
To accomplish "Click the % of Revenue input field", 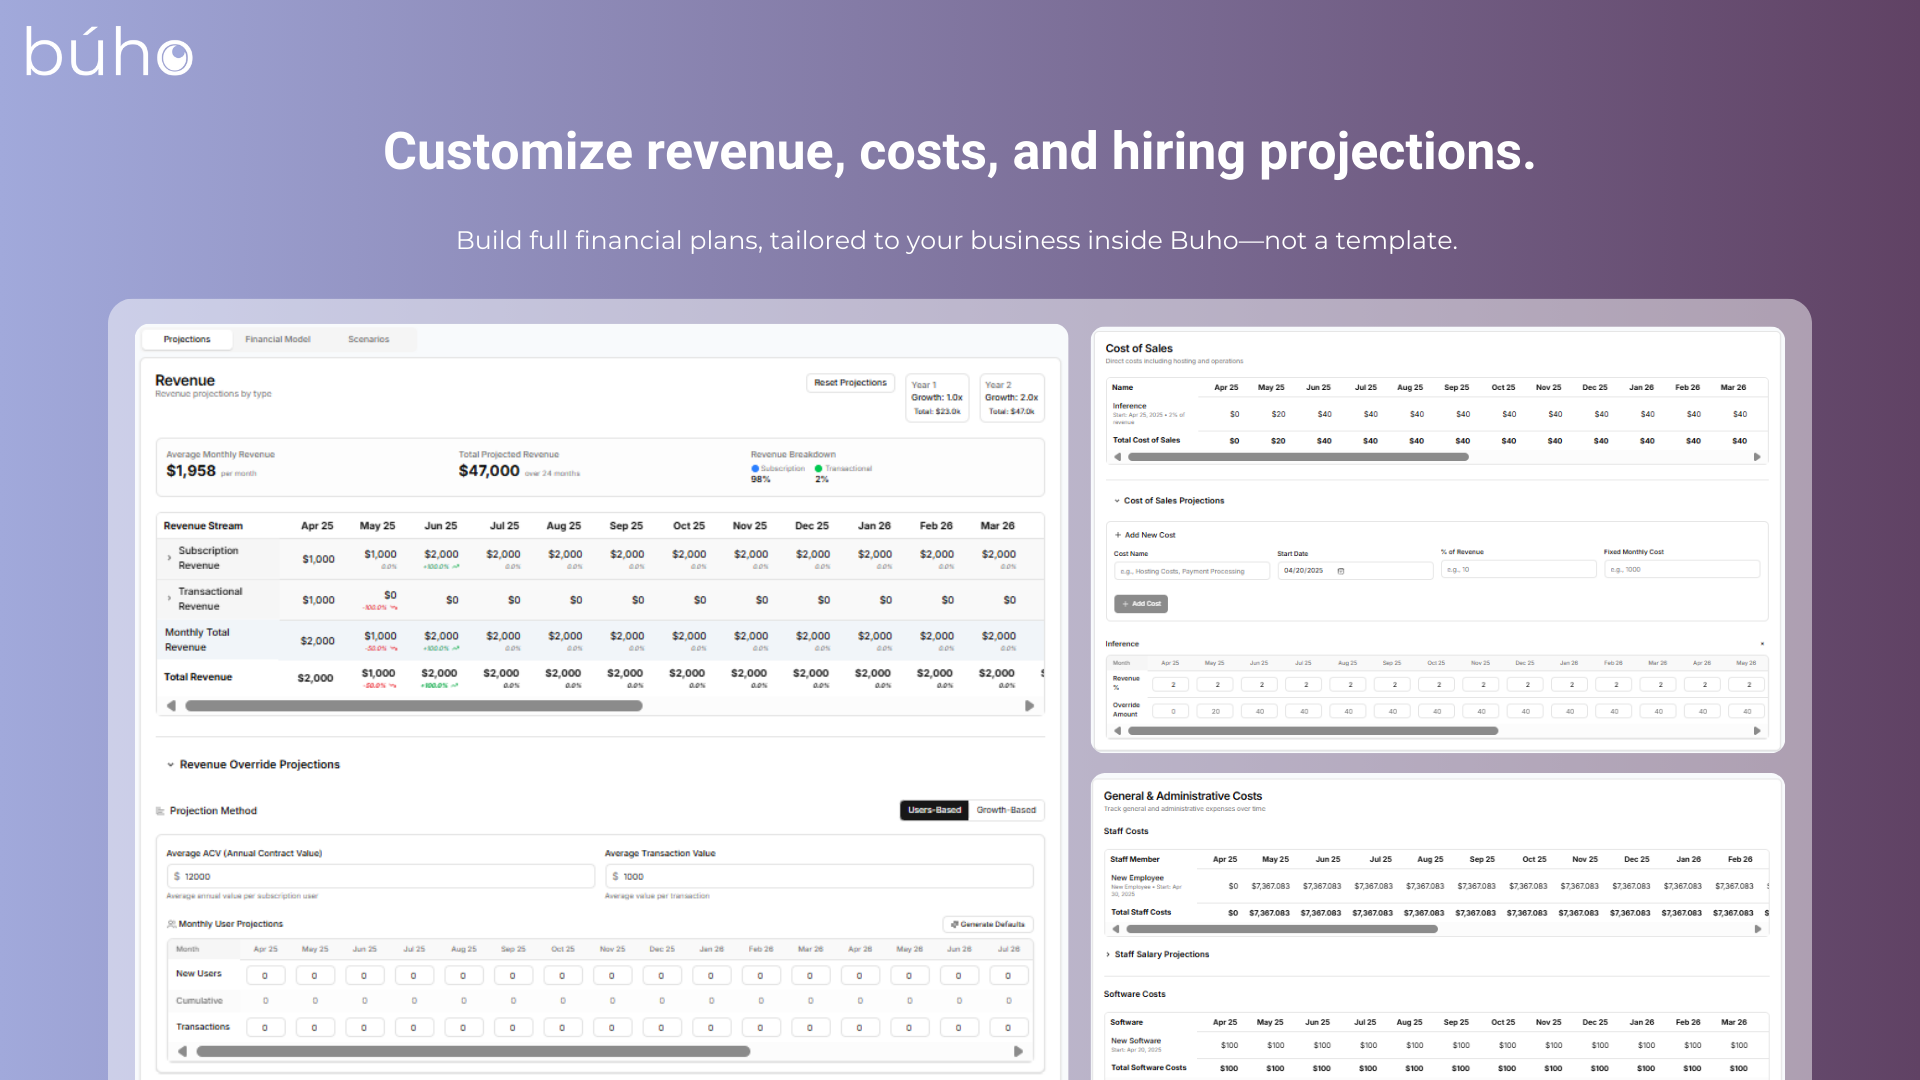I will point(1518,569).
